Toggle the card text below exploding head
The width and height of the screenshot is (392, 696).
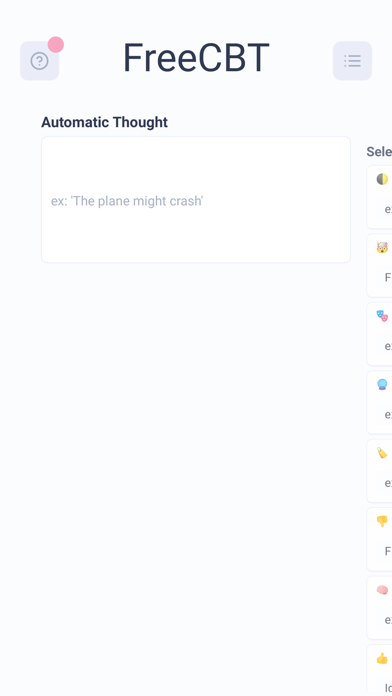[388, 278]
